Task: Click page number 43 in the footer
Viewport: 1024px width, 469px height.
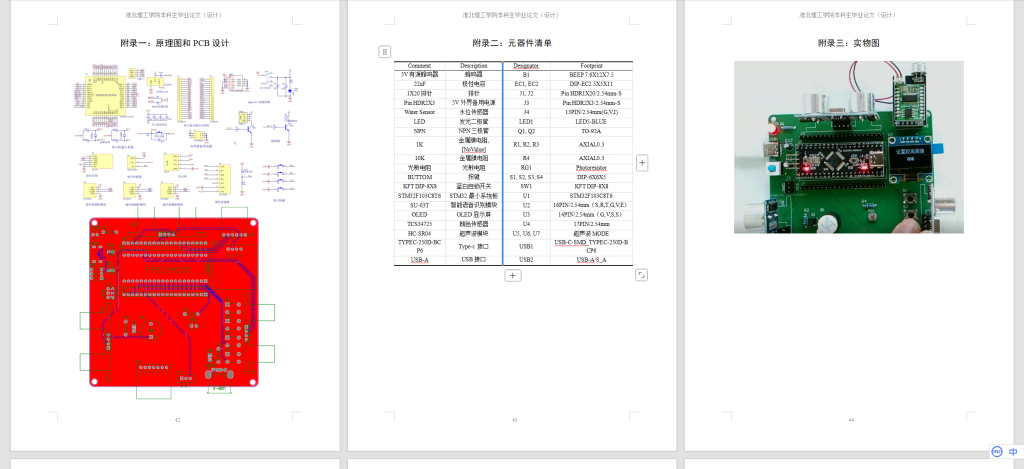Action: coord(514,420)
